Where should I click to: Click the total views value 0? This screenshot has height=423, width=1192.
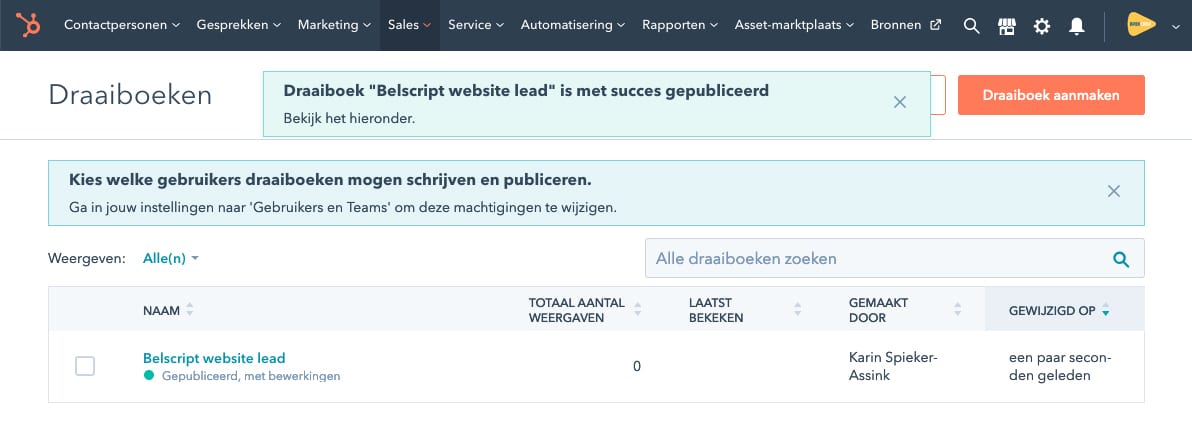coord(637,367)
